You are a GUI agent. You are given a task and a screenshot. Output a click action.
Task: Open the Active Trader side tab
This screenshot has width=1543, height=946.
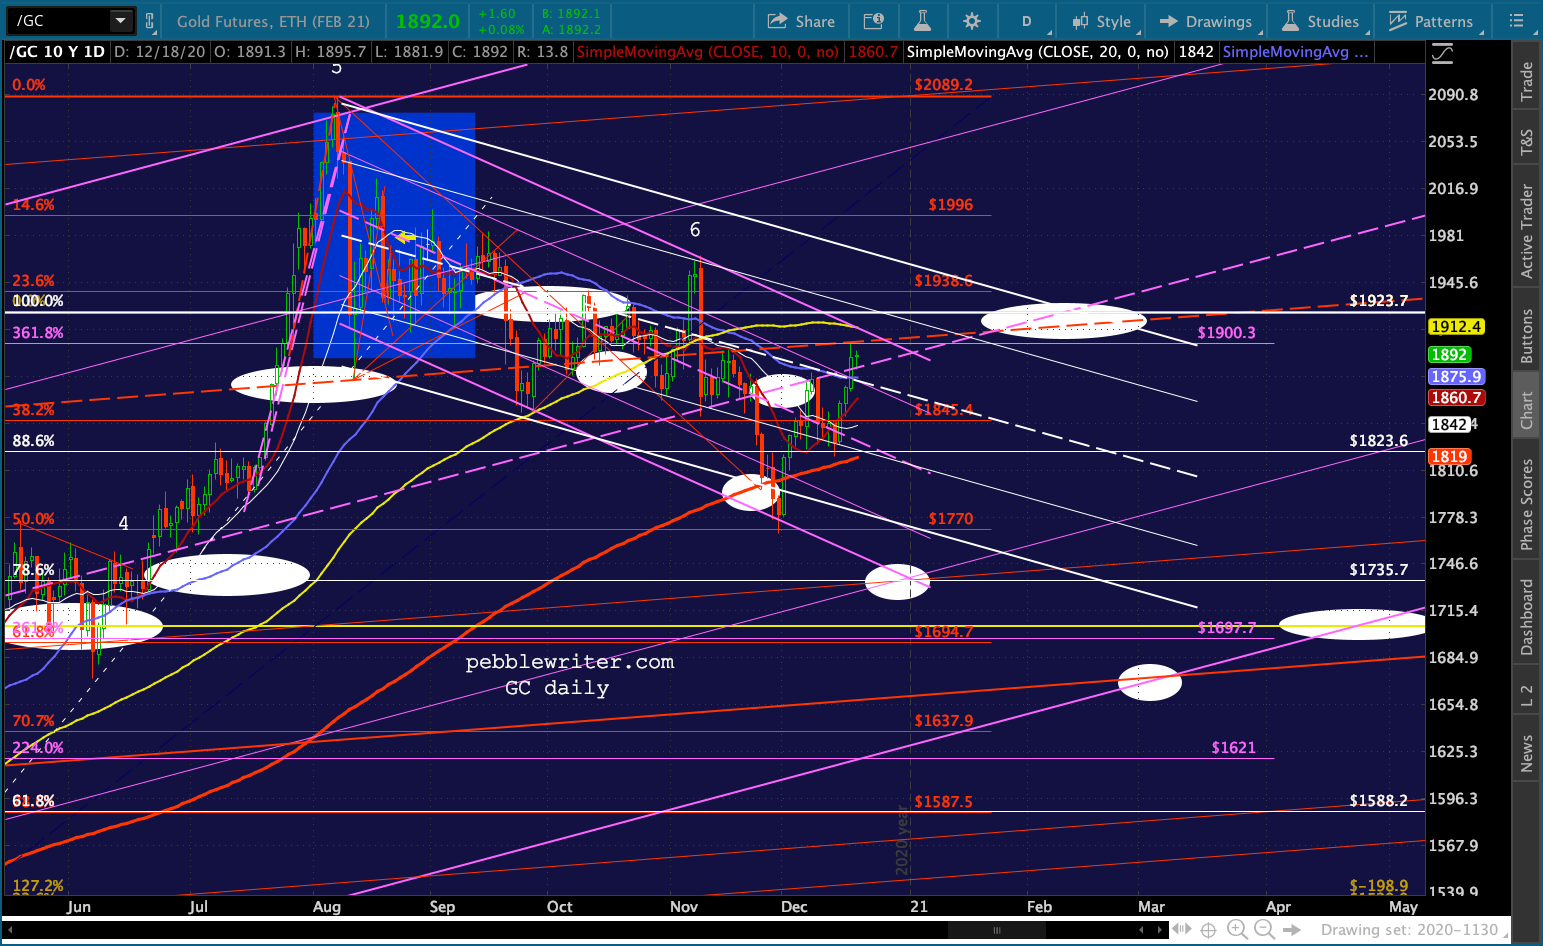1526,231
